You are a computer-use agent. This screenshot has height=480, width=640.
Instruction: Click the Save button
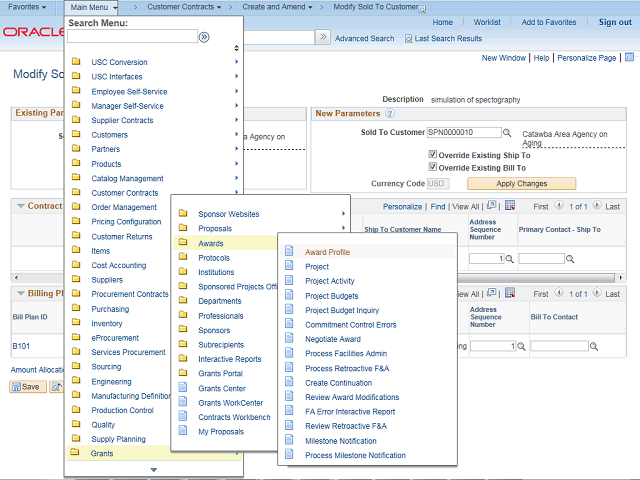point(28,387)
